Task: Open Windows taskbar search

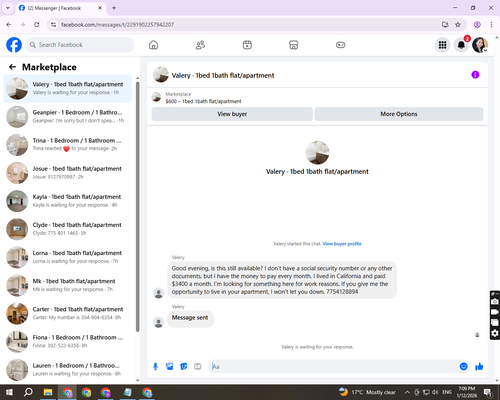Action: click(28, 392)
